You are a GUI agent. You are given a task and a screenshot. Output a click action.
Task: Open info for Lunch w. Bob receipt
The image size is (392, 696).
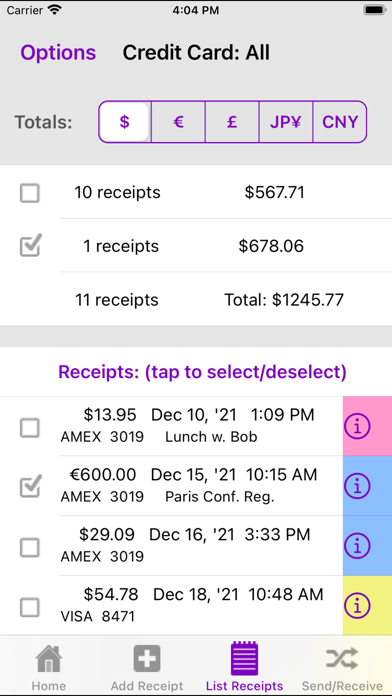pyautogui.click(x=357, y=427)
